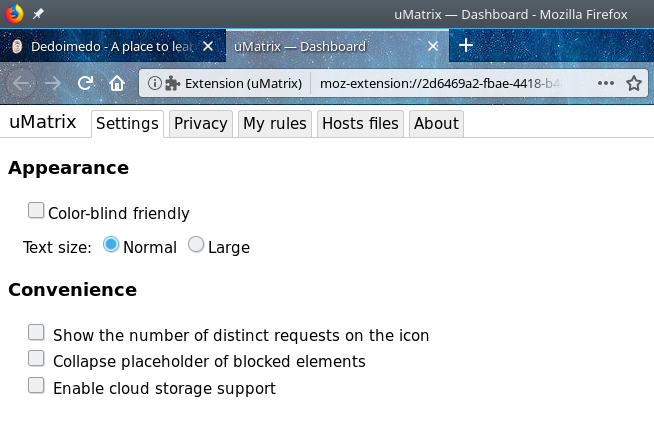Close the uMatrix Dashboard tab
Screen dimensions: 654x426
point(433,46)
